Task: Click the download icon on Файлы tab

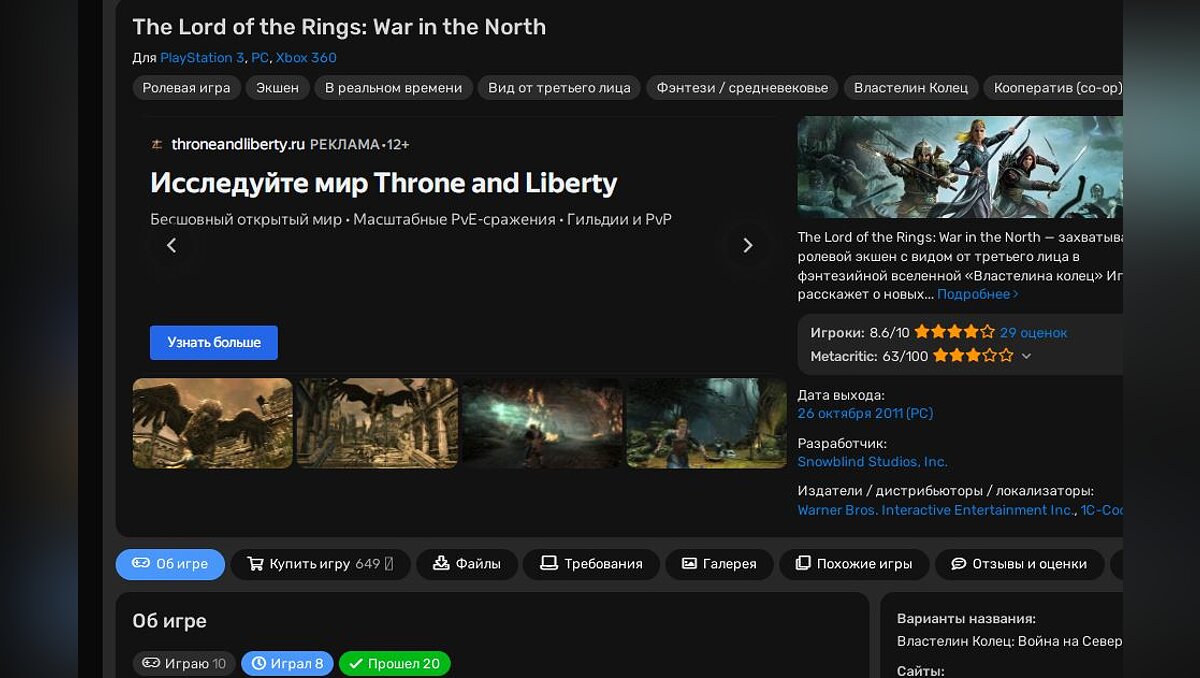Action: click(441, 564)
